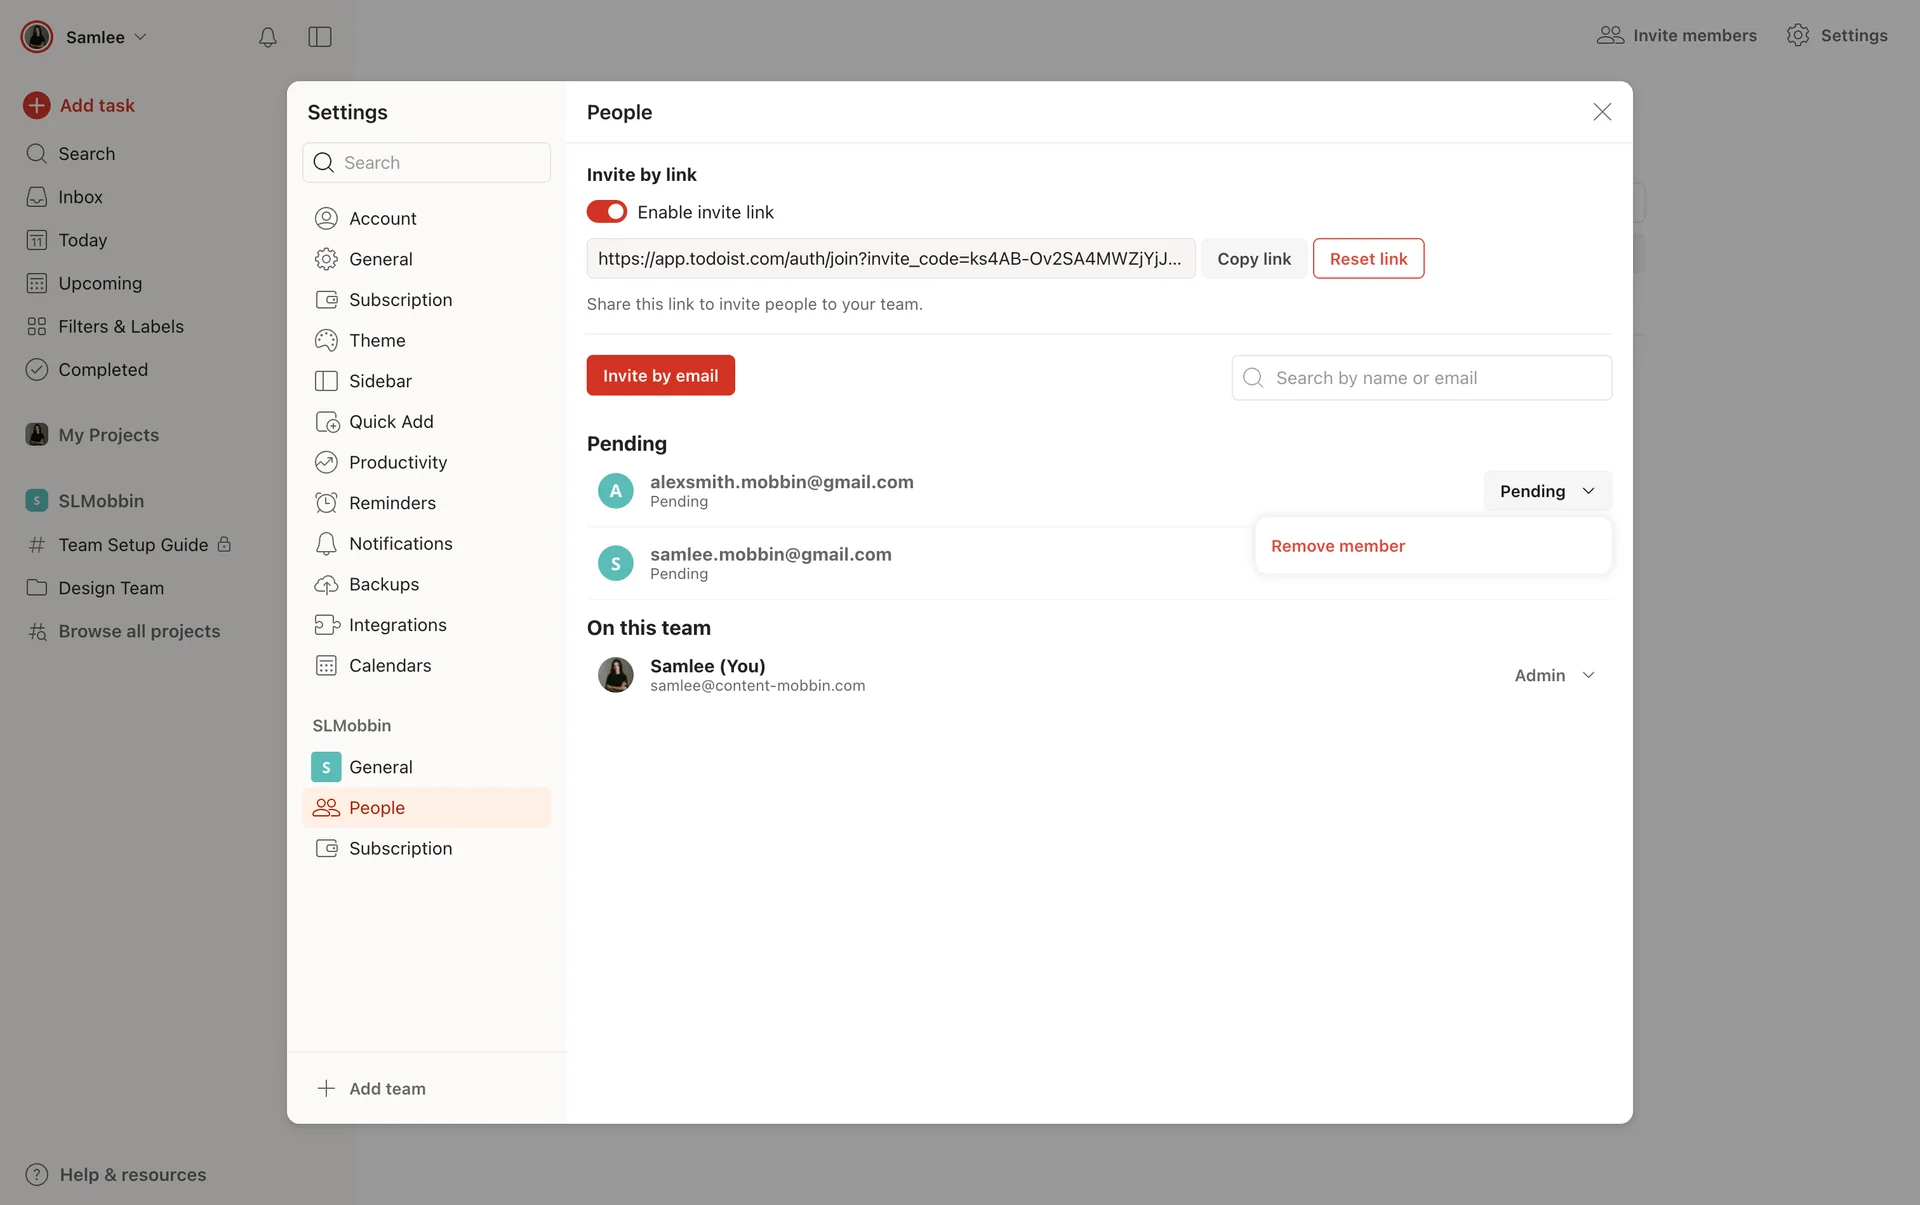
Task: Click the Reset link button
Action: pos(1367,259)
